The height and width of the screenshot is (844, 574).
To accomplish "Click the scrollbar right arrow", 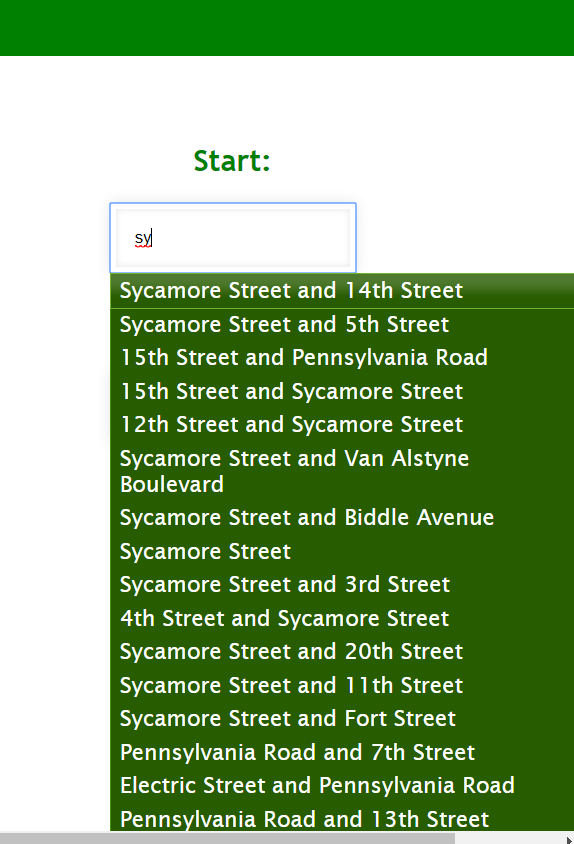I will pyautogui.click(x=569, y=839).
